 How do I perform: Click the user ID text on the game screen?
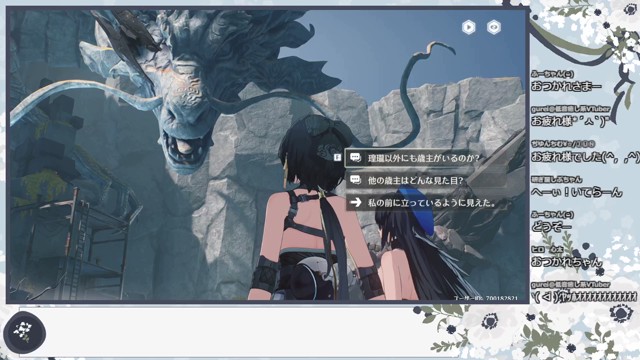[x=486, y=299]
